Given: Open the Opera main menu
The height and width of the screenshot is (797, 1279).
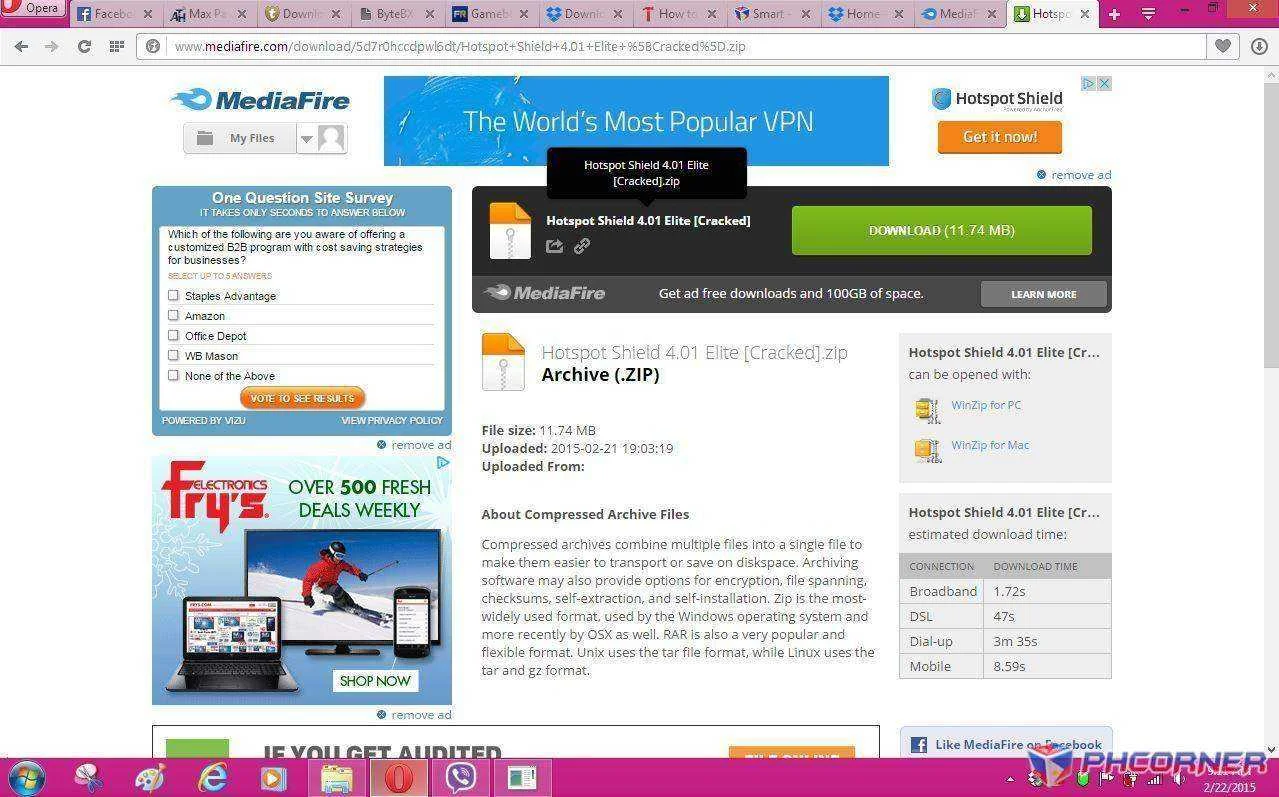Looking at the screenshot, I should (x=33, y=9).
